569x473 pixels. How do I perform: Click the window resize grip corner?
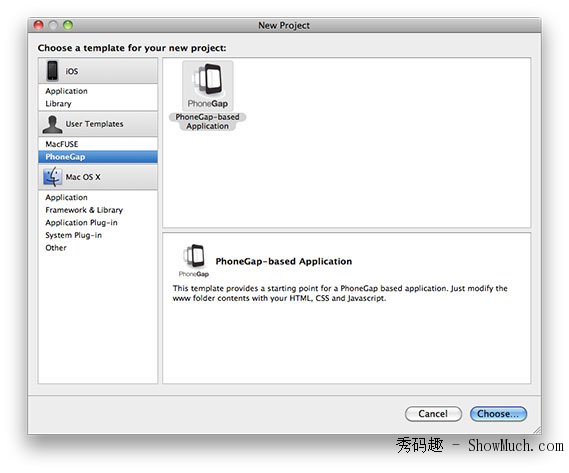tap(537, 430)
